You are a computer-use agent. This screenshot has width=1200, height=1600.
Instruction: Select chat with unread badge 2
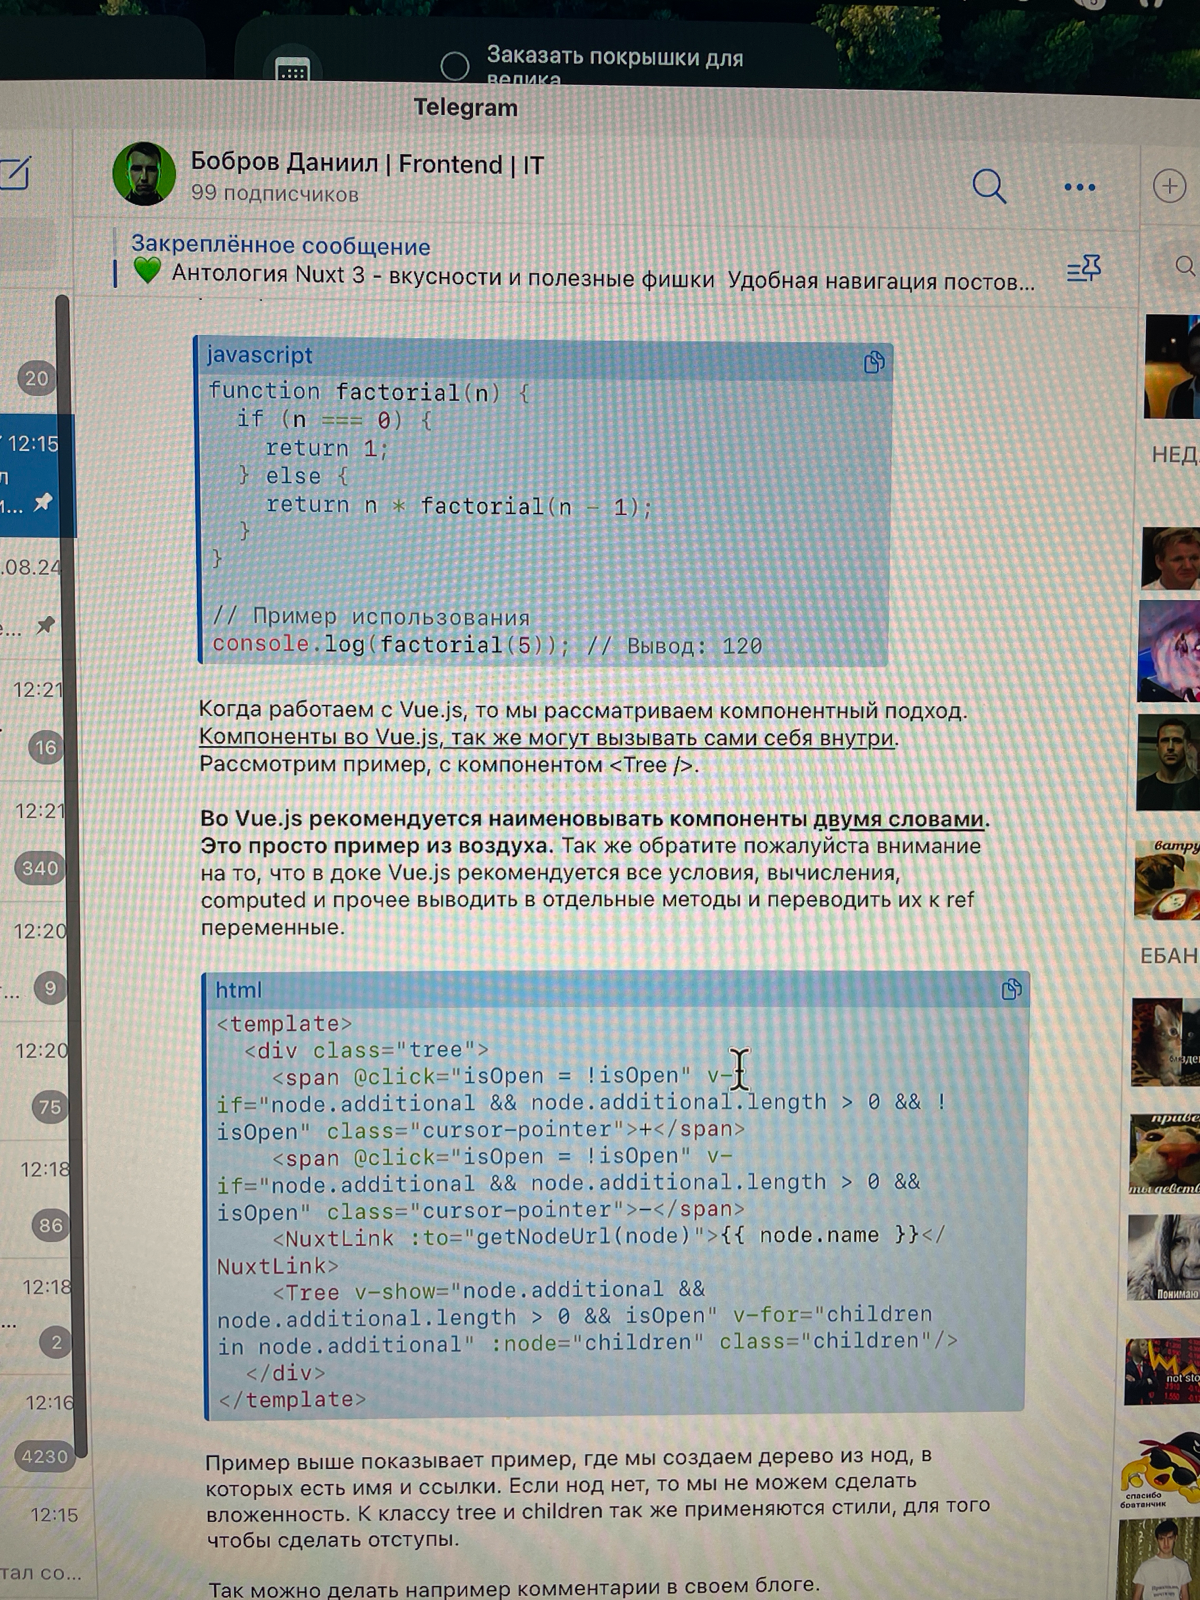(56, 1342)
